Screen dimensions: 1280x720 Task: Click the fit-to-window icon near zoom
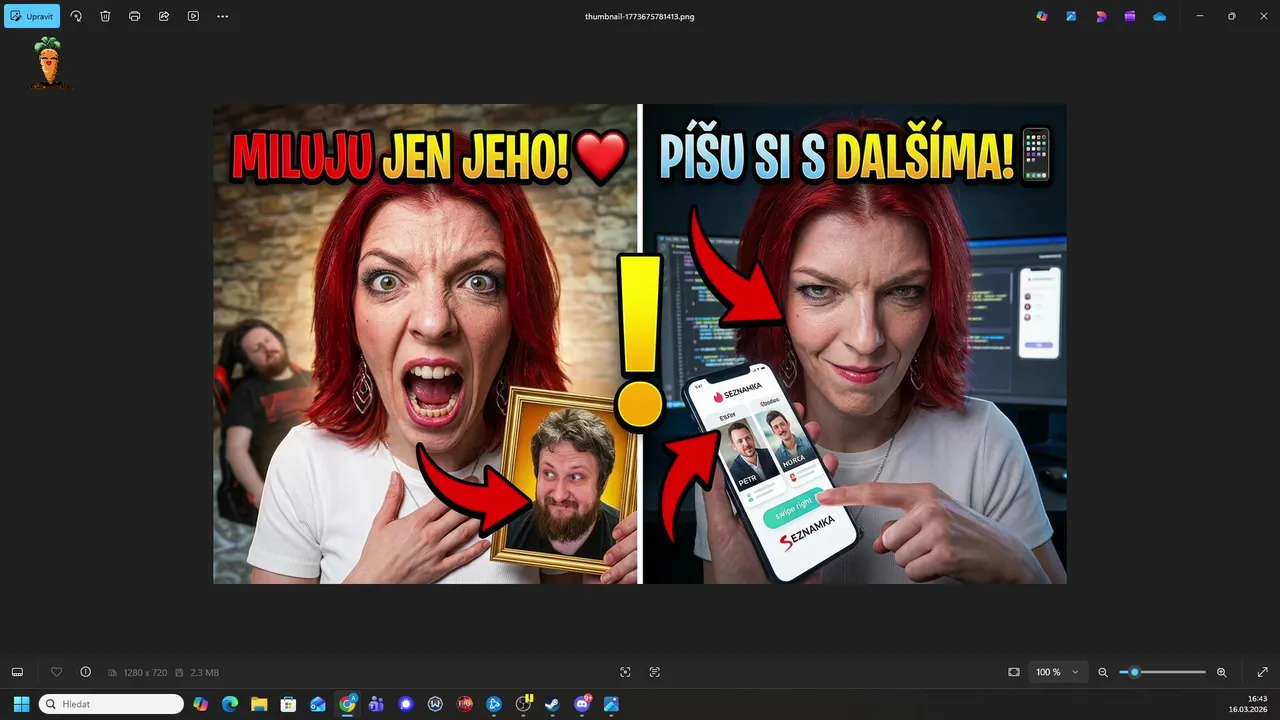pos(1014,672)
